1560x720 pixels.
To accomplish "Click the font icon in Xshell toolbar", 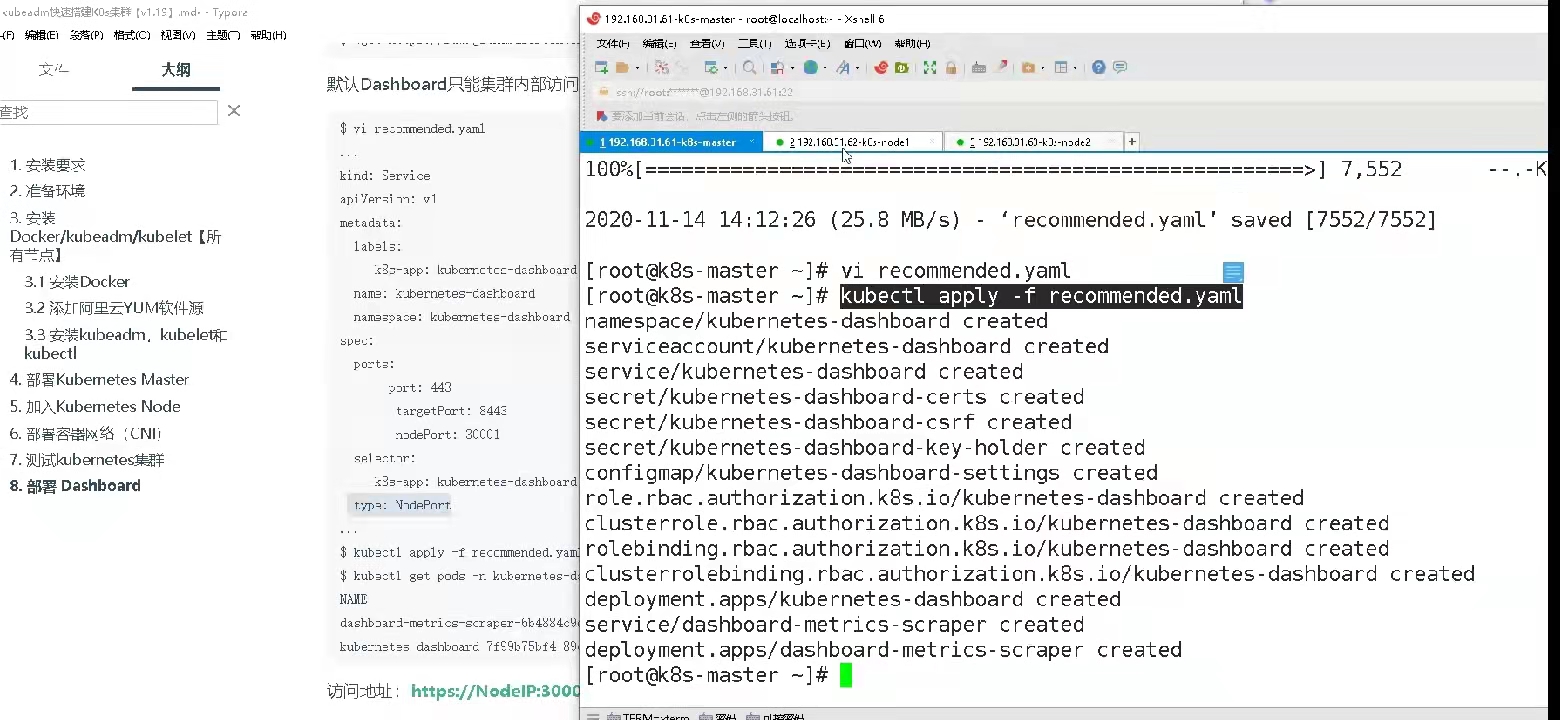I will tap(843, 68).
